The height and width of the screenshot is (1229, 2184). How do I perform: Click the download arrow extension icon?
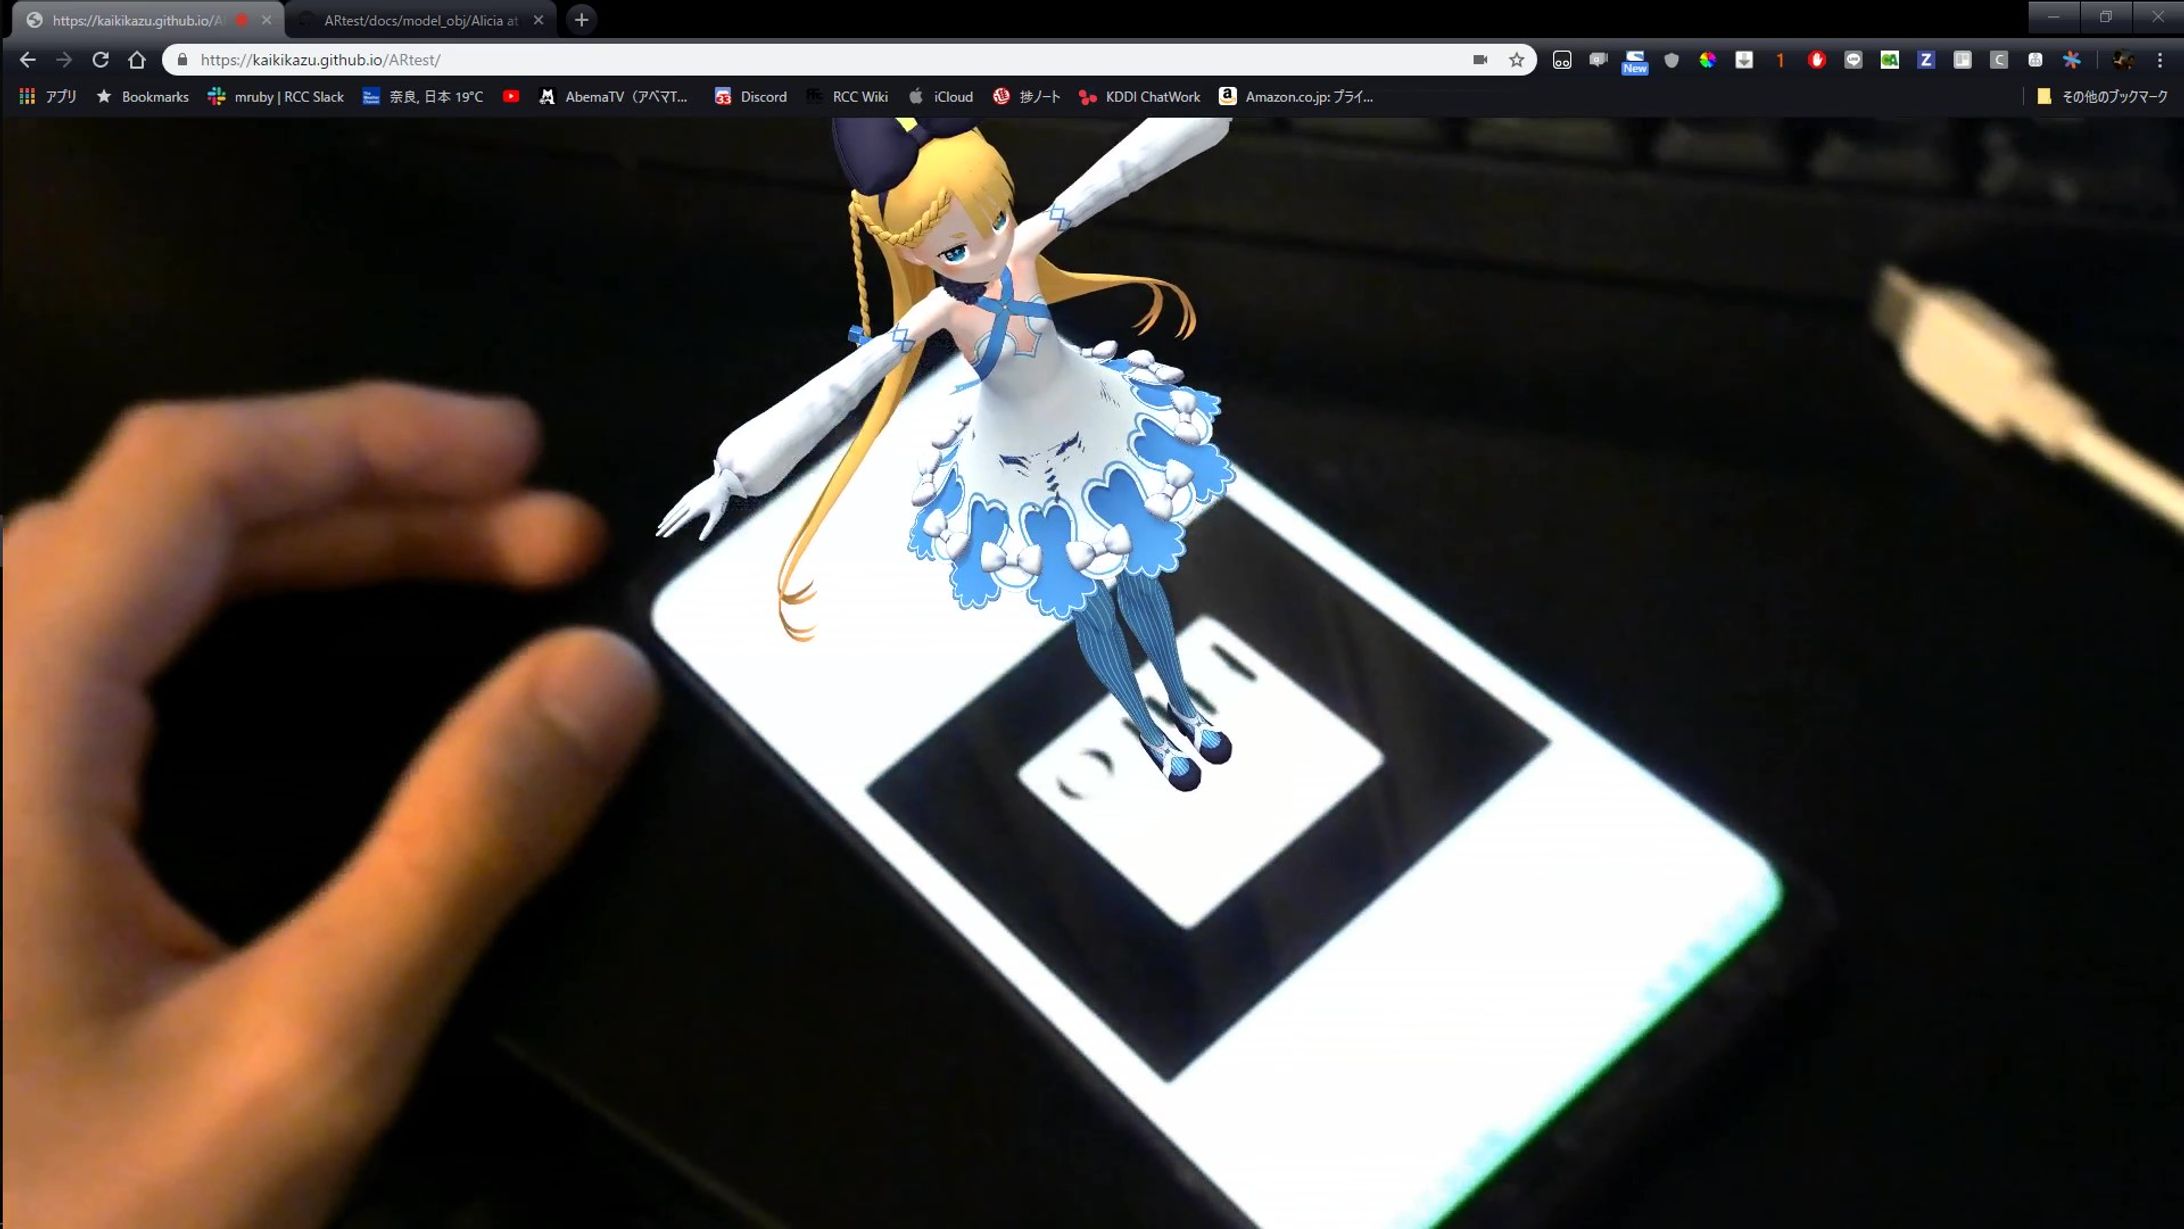[1744, 61]
